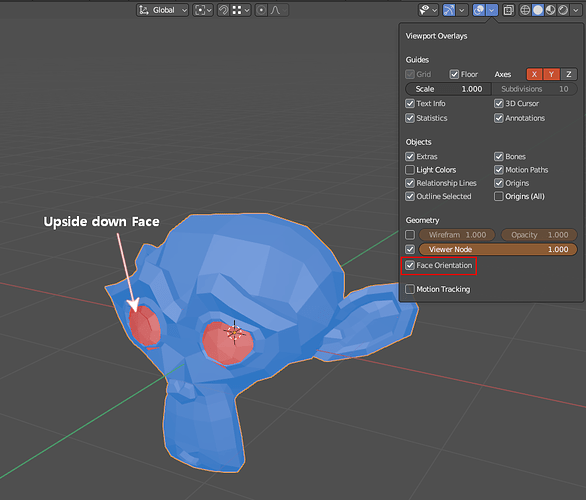Open the transform pivot point menu
Viewport: 586px width, 500px height.
coord(203,10)
